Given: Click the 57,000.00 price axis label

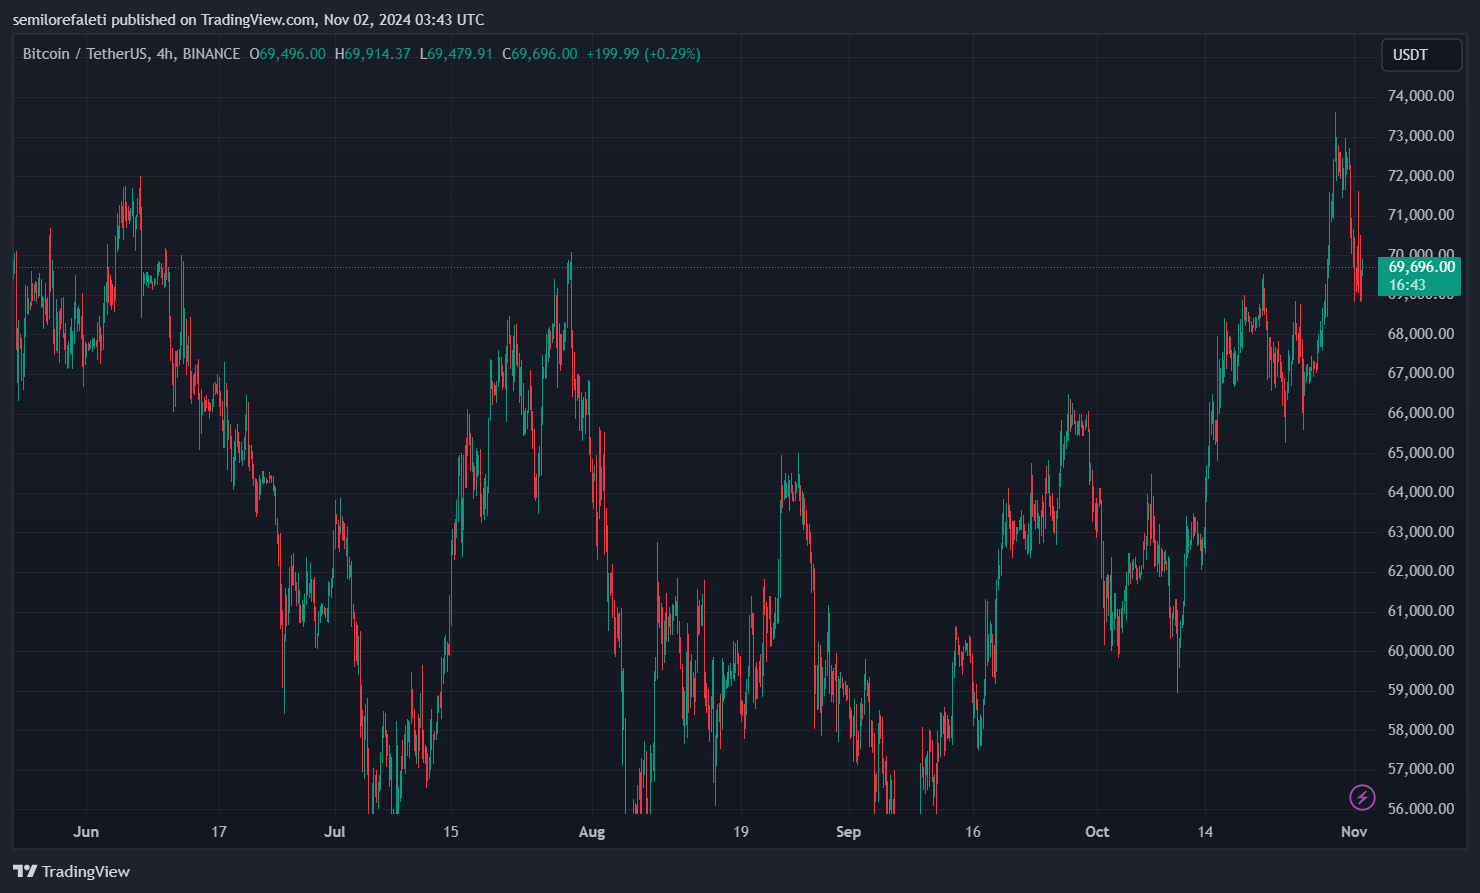Looking at the screenshot, I should (1421, 769).
